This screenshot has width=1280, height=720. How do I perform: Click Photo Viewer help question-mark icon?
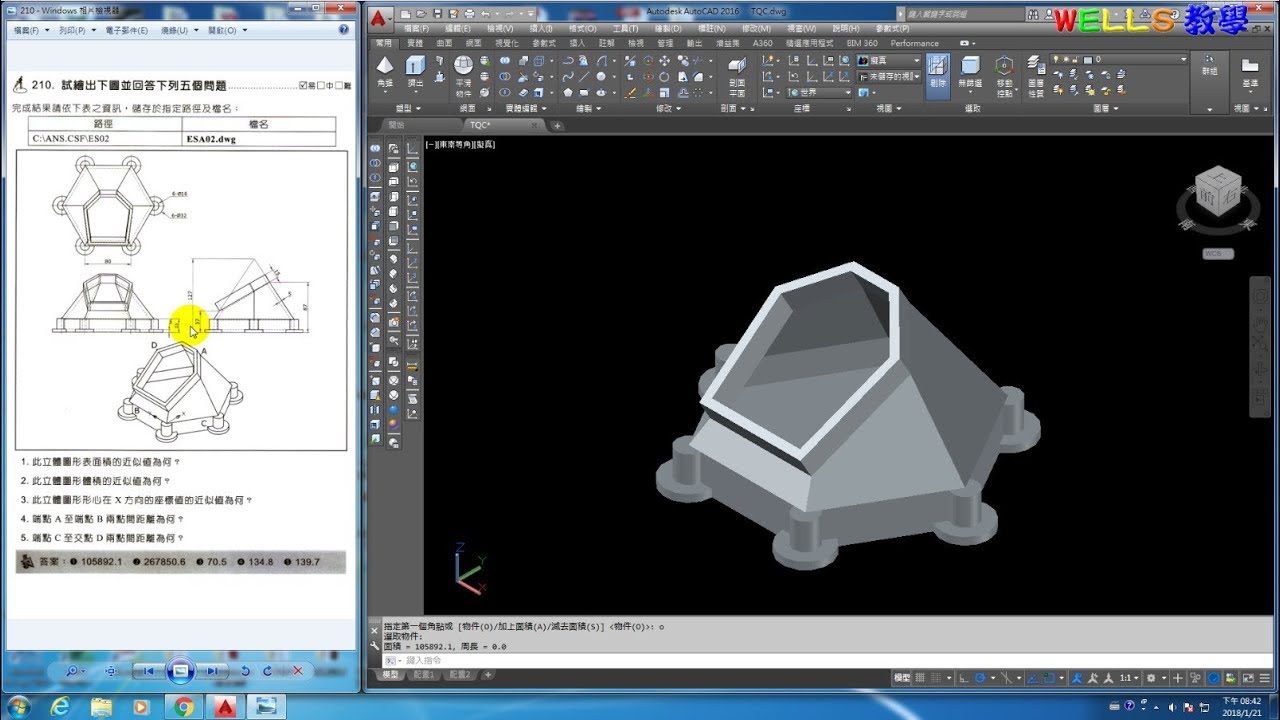point(346,31)
